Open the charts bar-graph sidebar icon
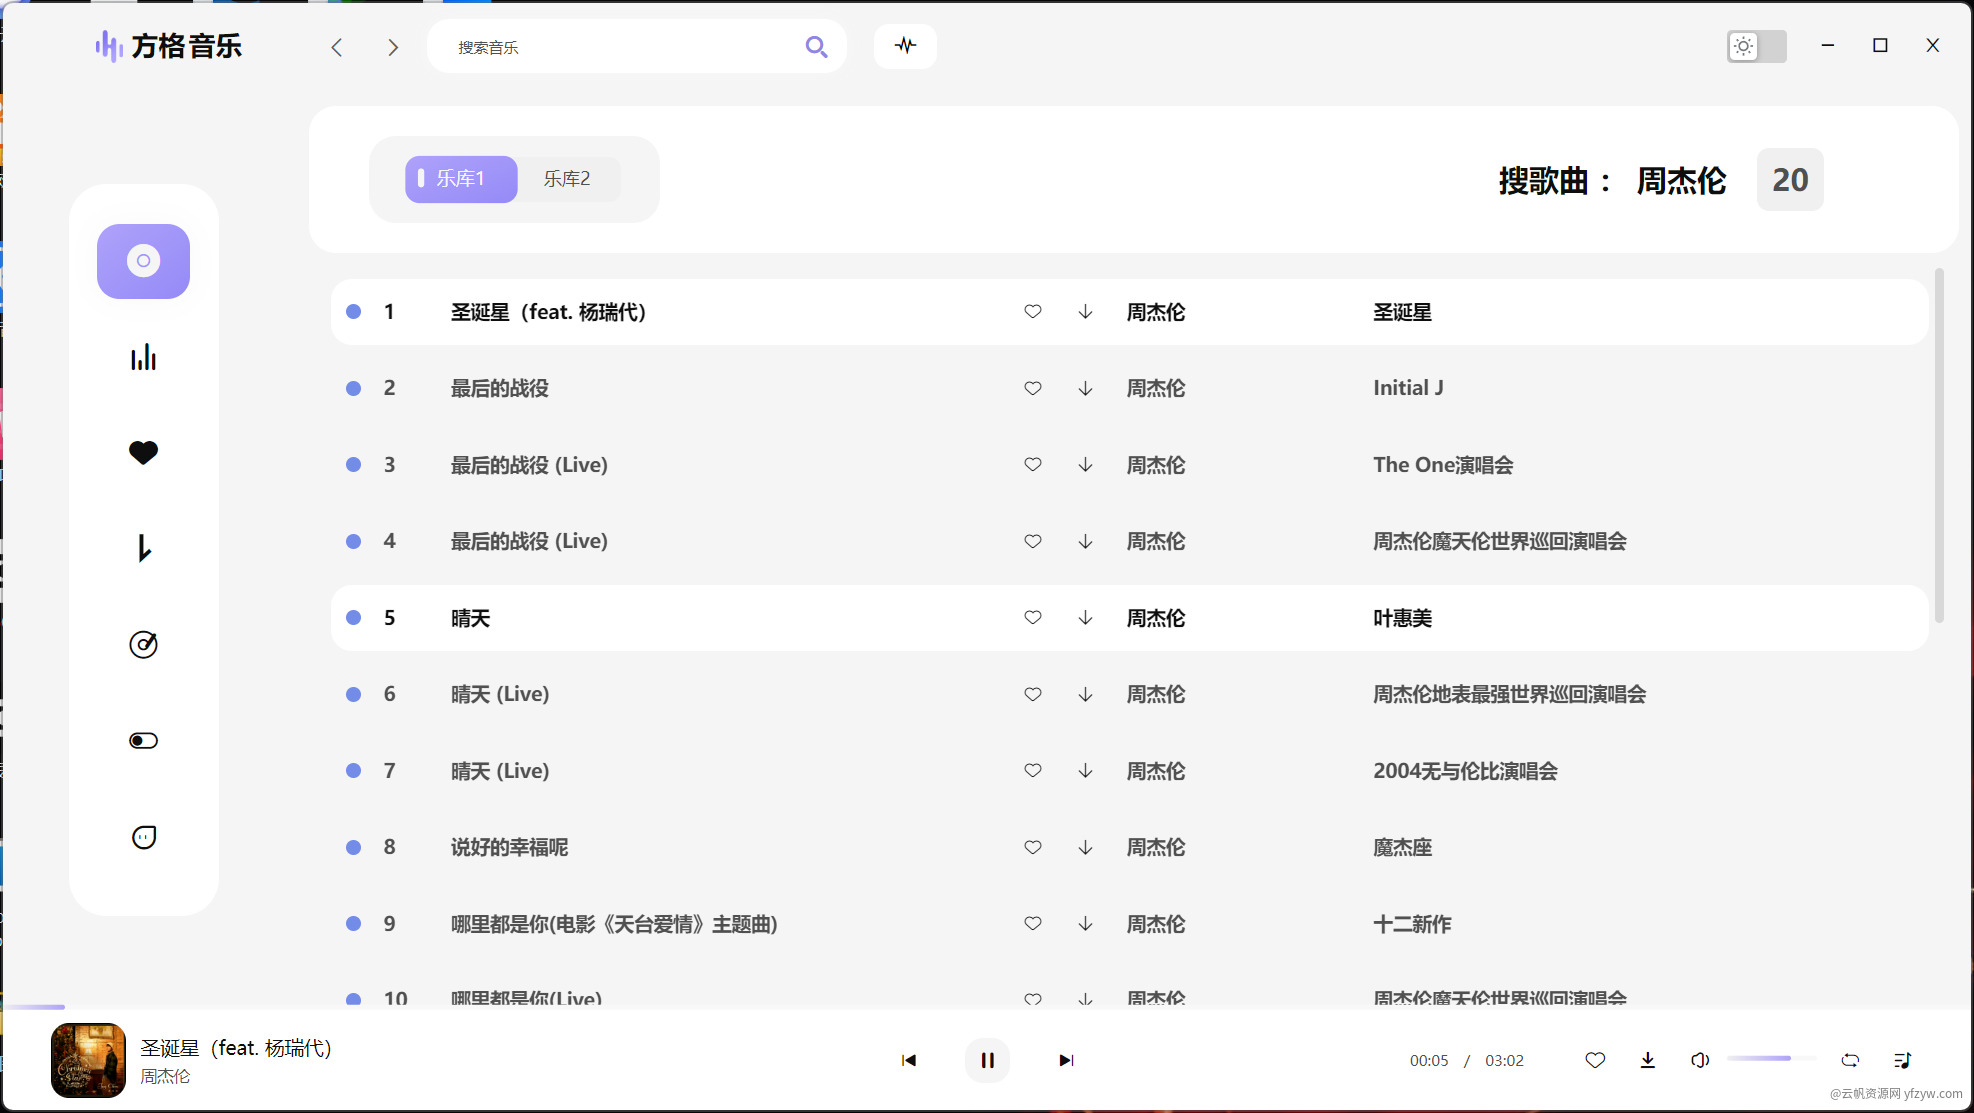Screen dimensions: 1974x1113 (143, 357)
